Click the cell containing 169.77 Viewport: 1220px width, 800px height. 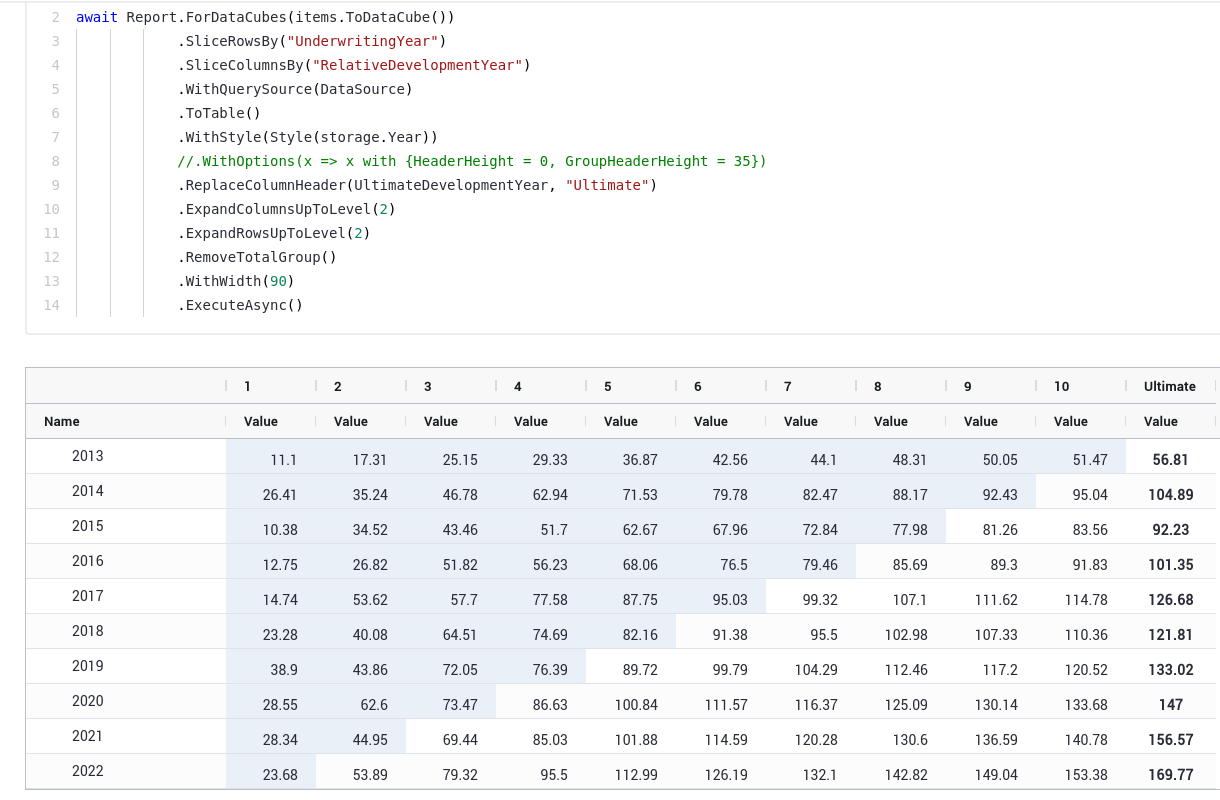1170,775
